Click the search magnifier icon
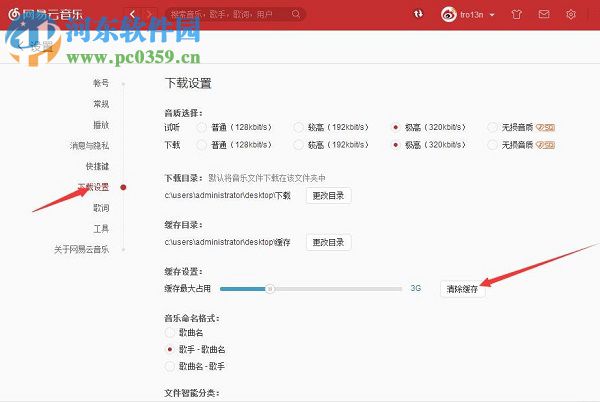Image resolution: width=600 pixels, height=402 pixels. coord(296,14)
